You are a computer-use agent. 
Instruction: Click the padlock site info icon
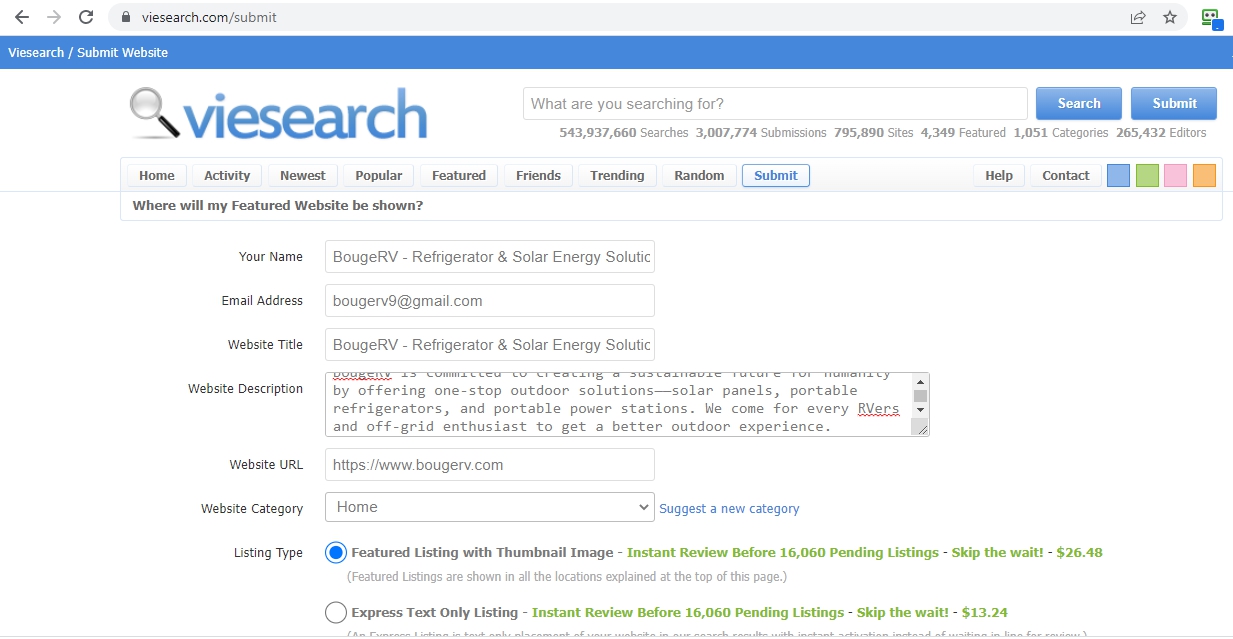(x=126, y=17)
